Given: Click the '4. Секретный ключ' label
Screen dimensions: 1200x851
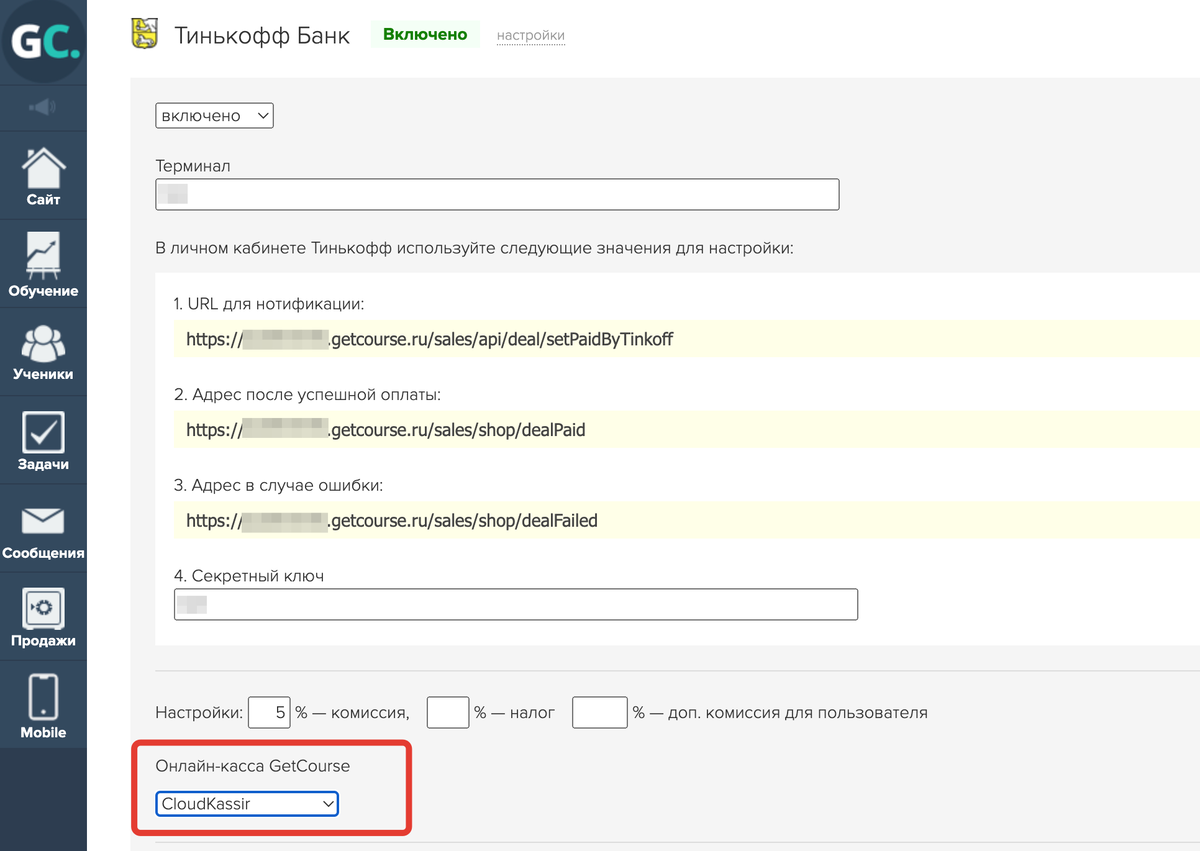Looking at the screenshot, I should 249,576.
